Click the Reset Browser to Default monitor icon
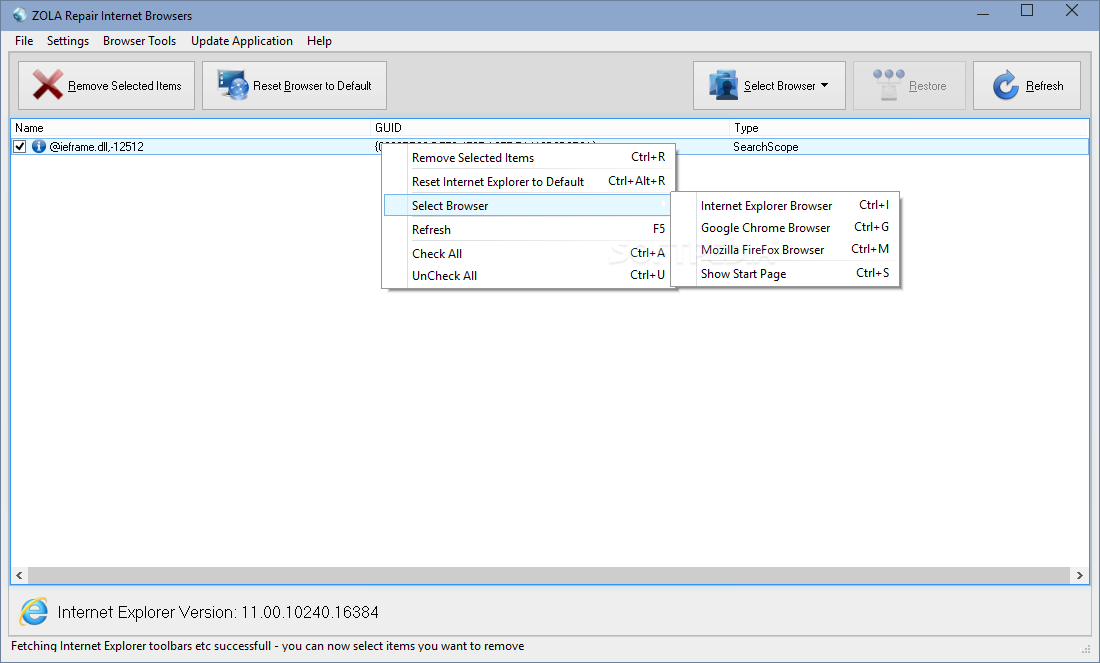The width and height of the screenshot is (1100, 663). [x=233, y=85]
